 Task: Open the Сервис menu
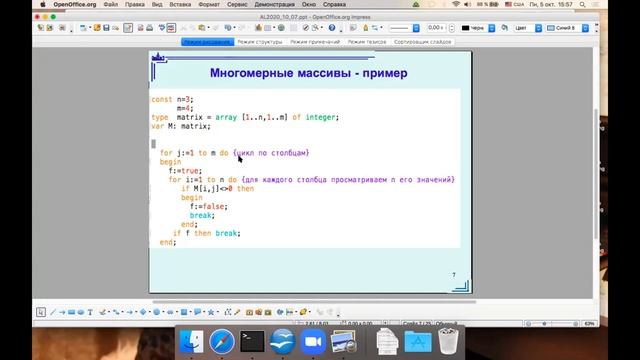(x=237, y=4)
